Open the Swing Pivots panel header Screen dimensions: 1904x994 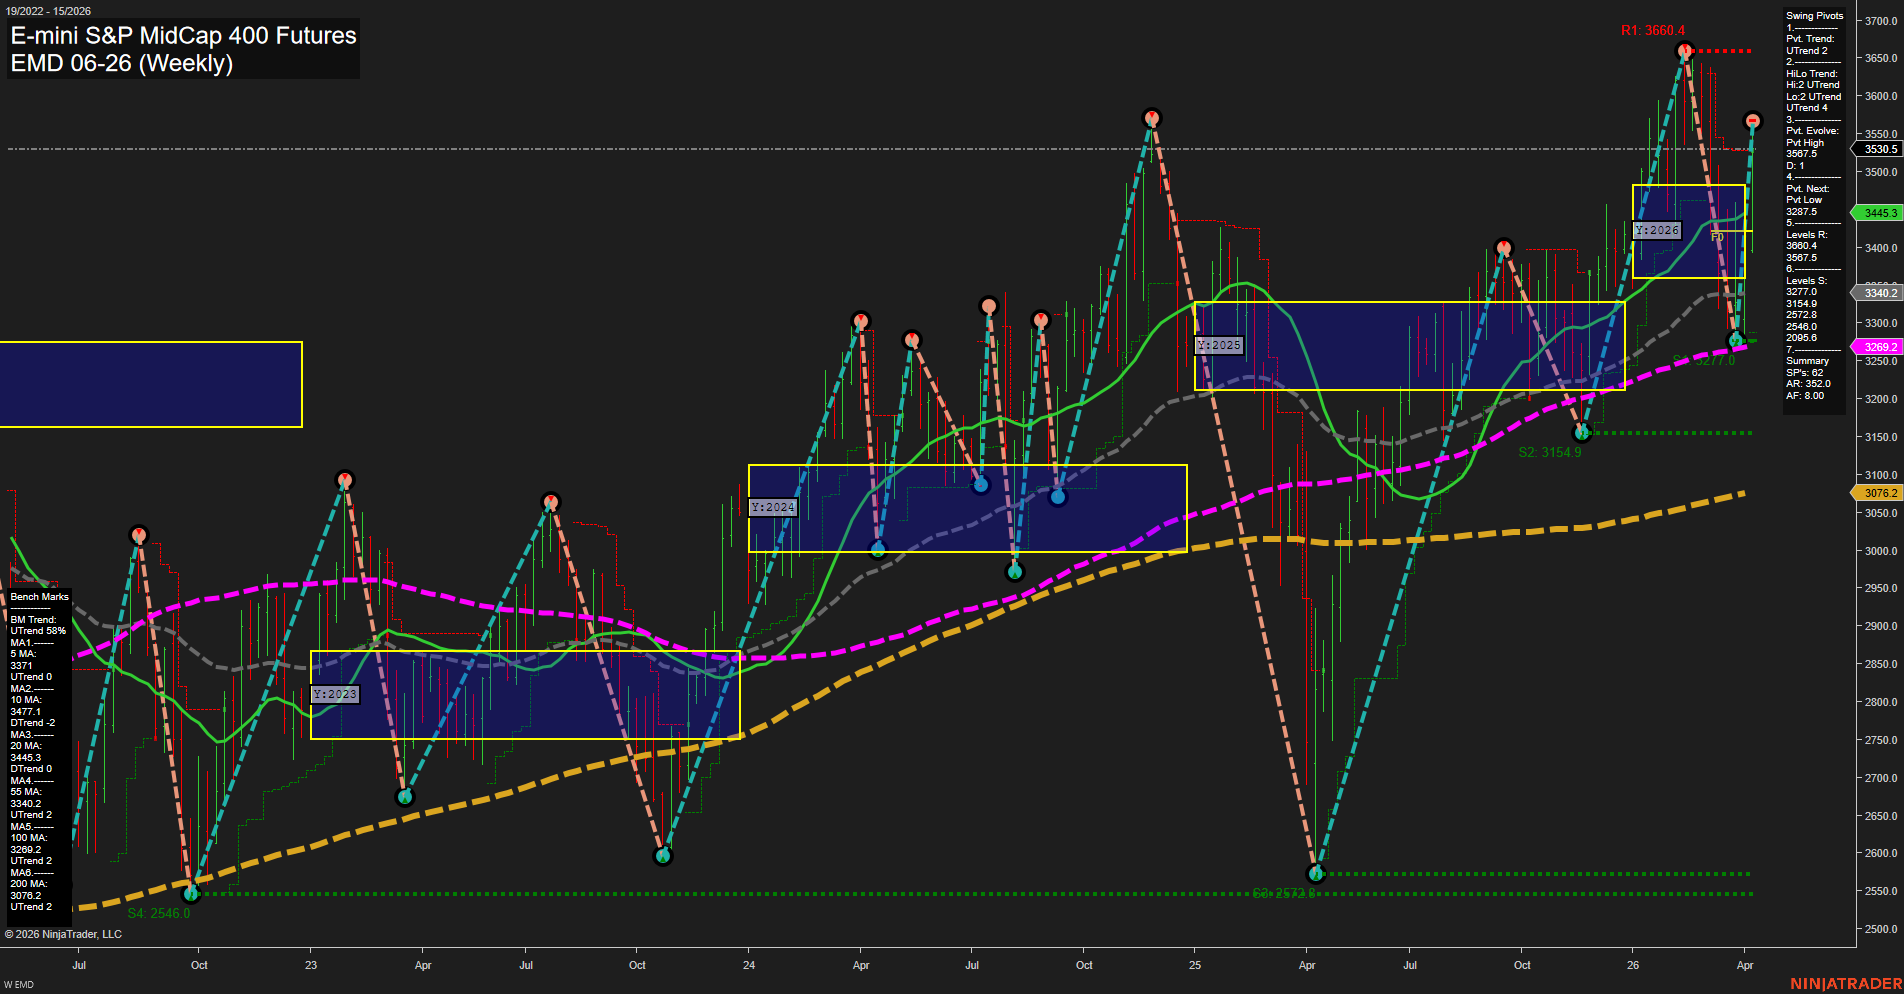point(1813,15)
